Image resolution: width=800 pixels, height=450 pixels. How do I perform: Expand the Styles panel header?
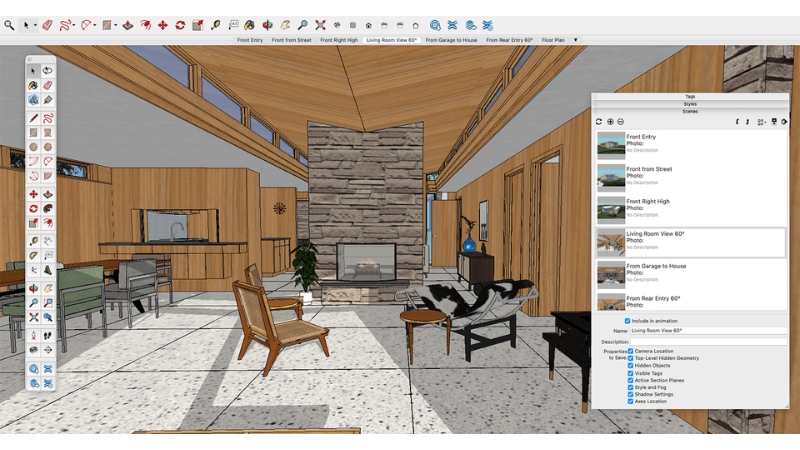(690, 104)
